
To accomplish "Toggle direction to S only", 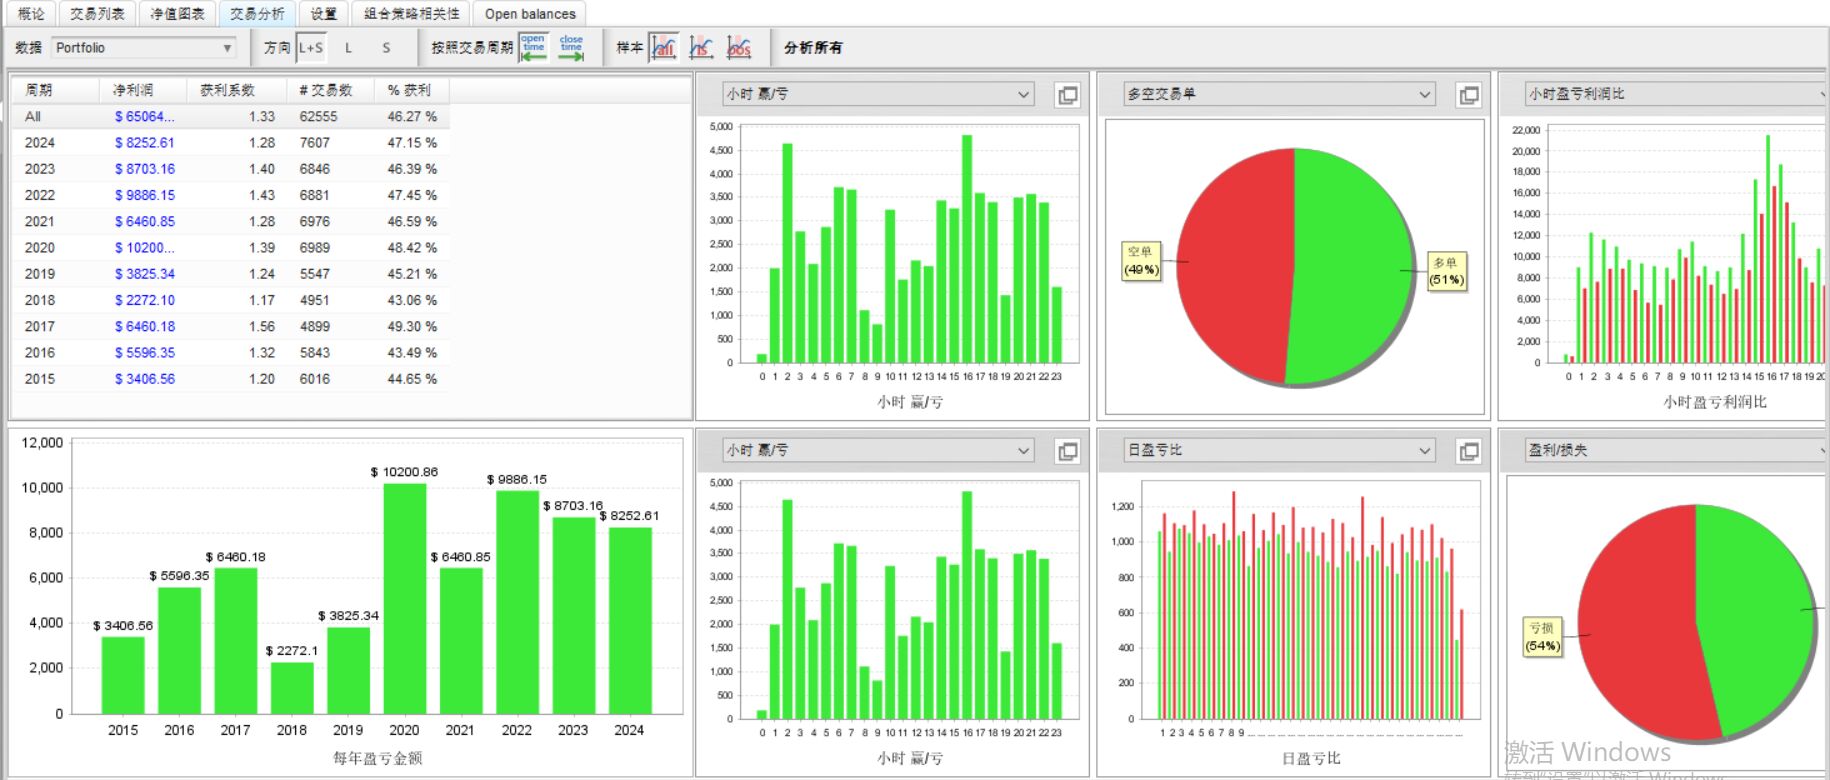I will pyautogui.click(x=386, y=47).
